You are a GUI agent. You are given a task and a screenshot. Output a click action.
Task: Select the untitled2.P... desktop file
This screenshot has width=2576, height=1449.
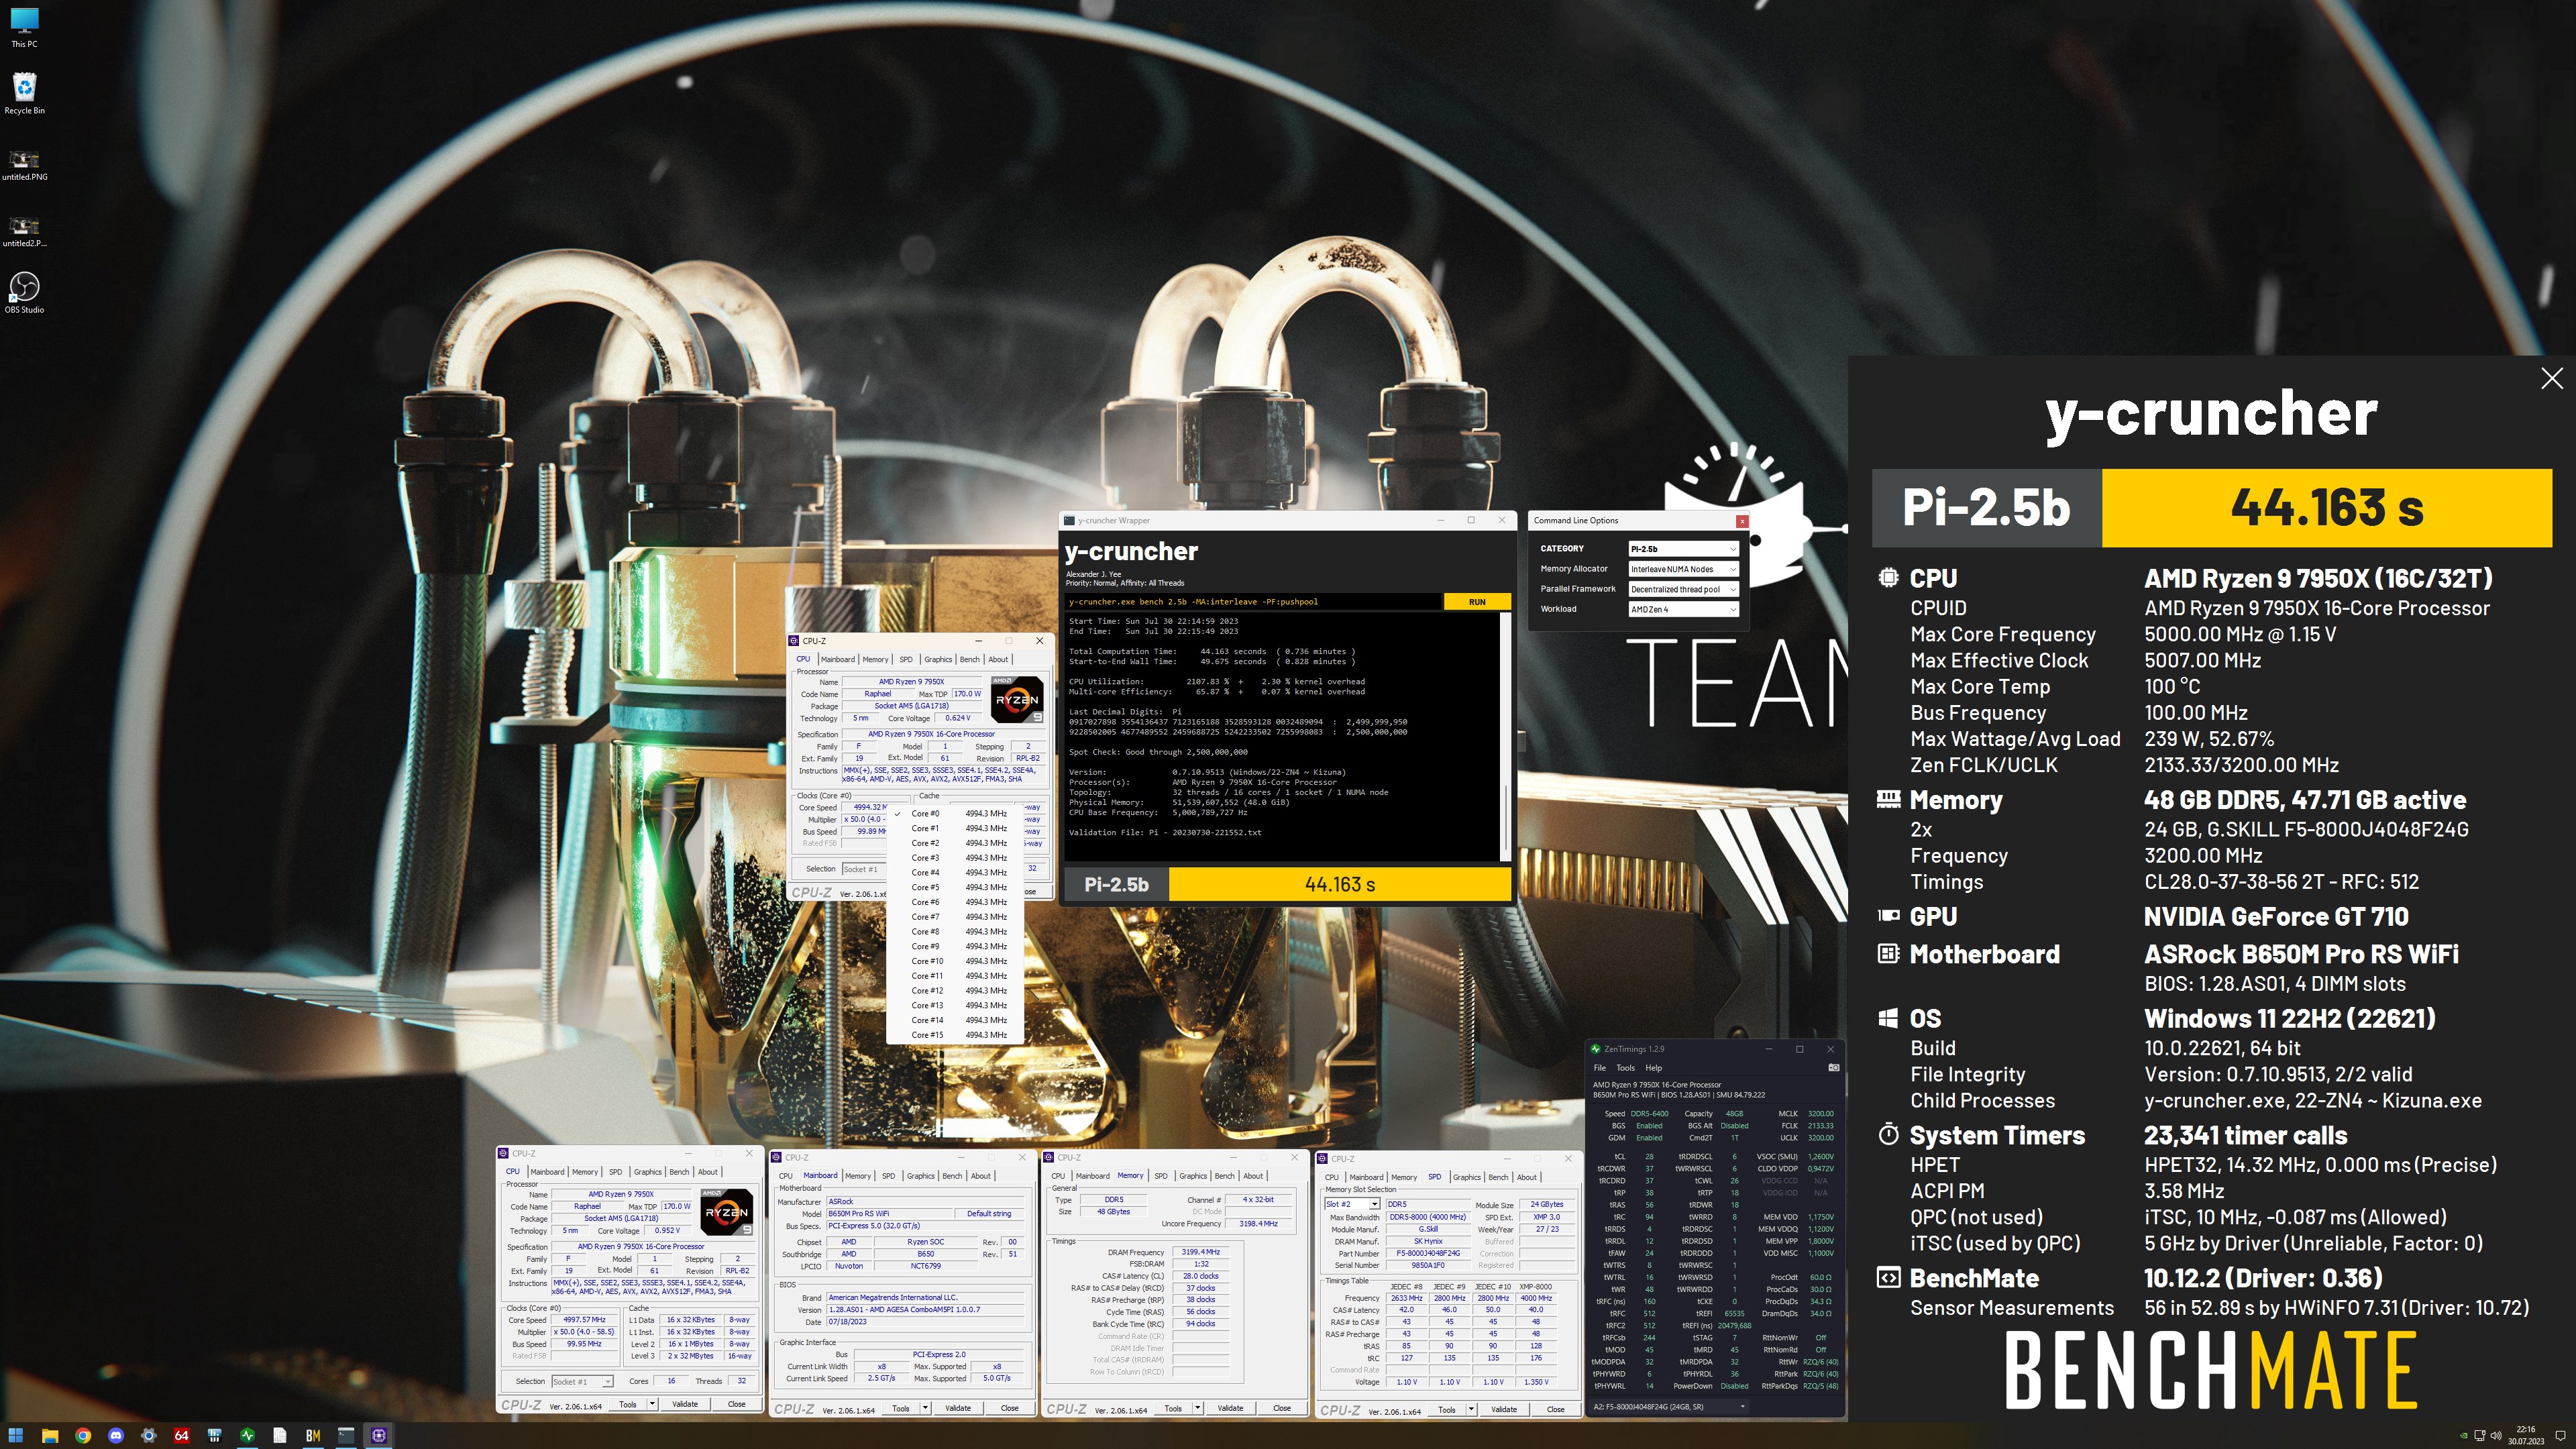pos(24,231)
